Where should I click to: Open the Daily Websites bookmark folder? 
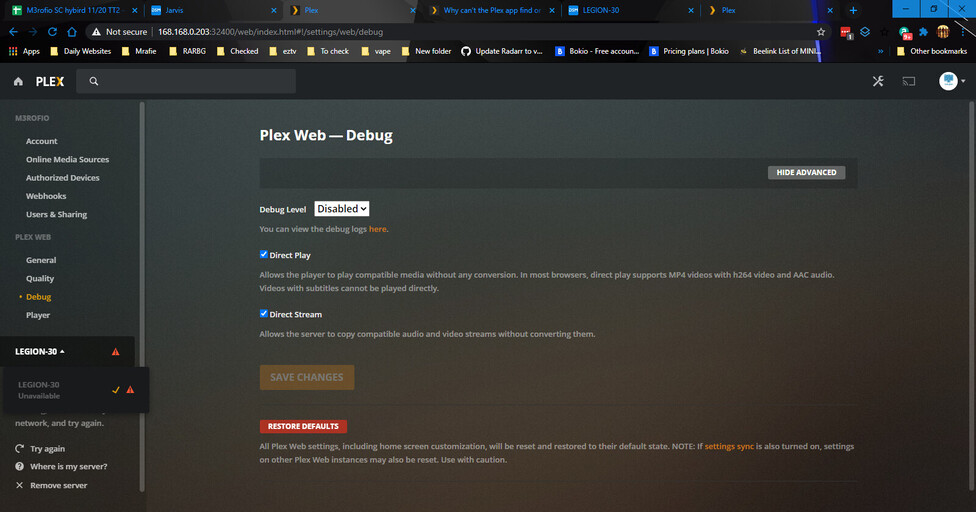click(x=80, y=52)
